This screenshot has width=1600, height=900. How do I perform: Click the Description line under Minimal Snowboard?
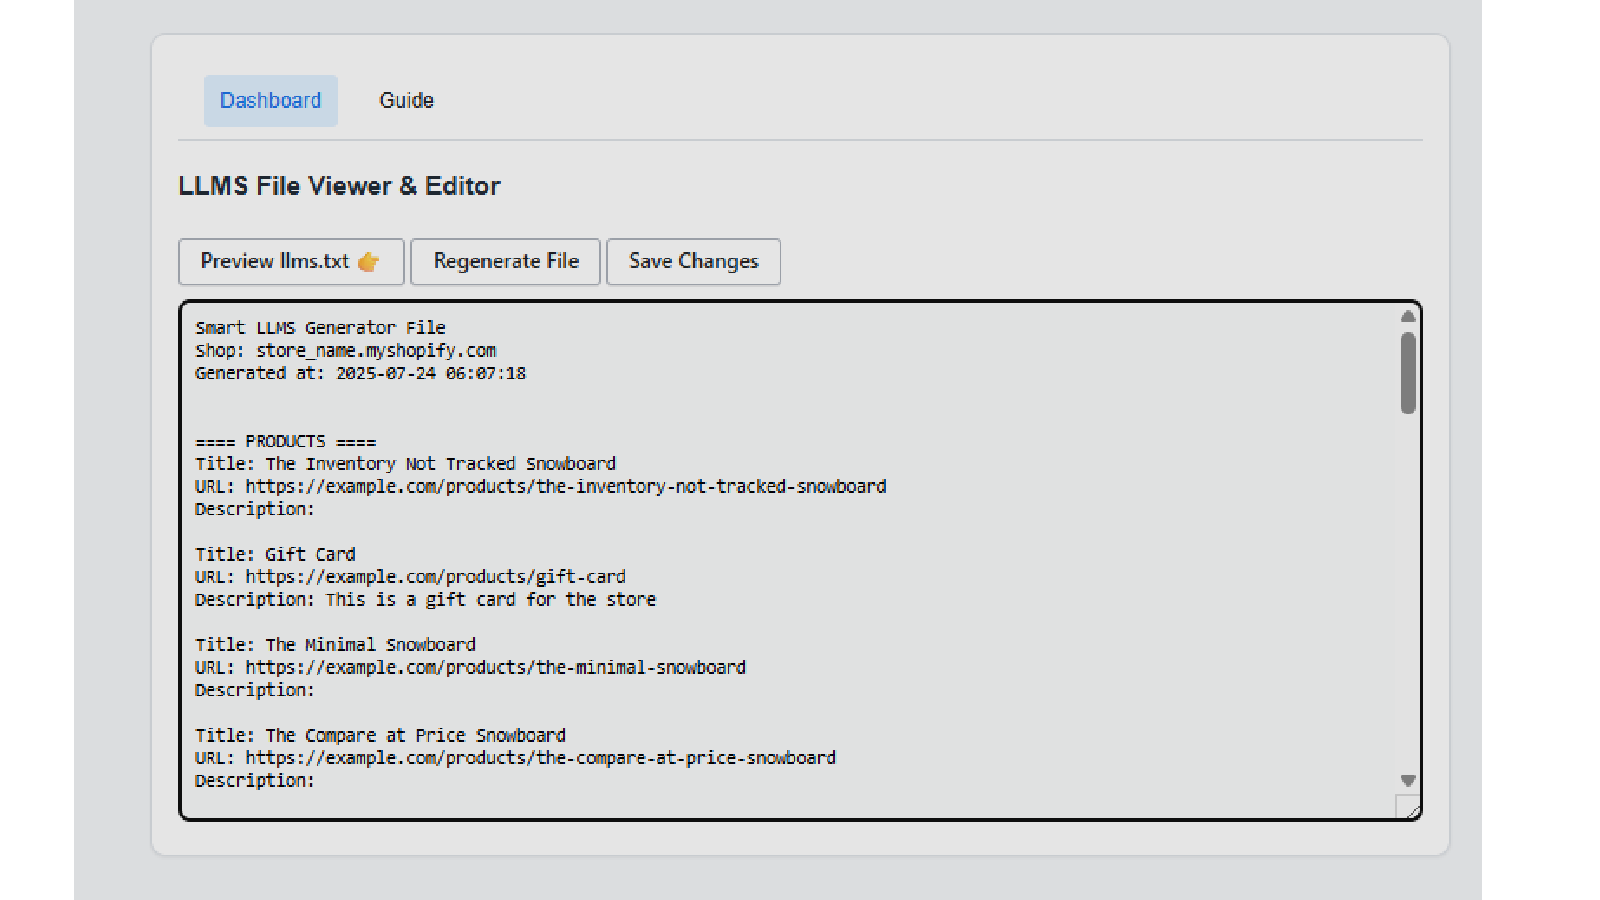tap(254, 690)
